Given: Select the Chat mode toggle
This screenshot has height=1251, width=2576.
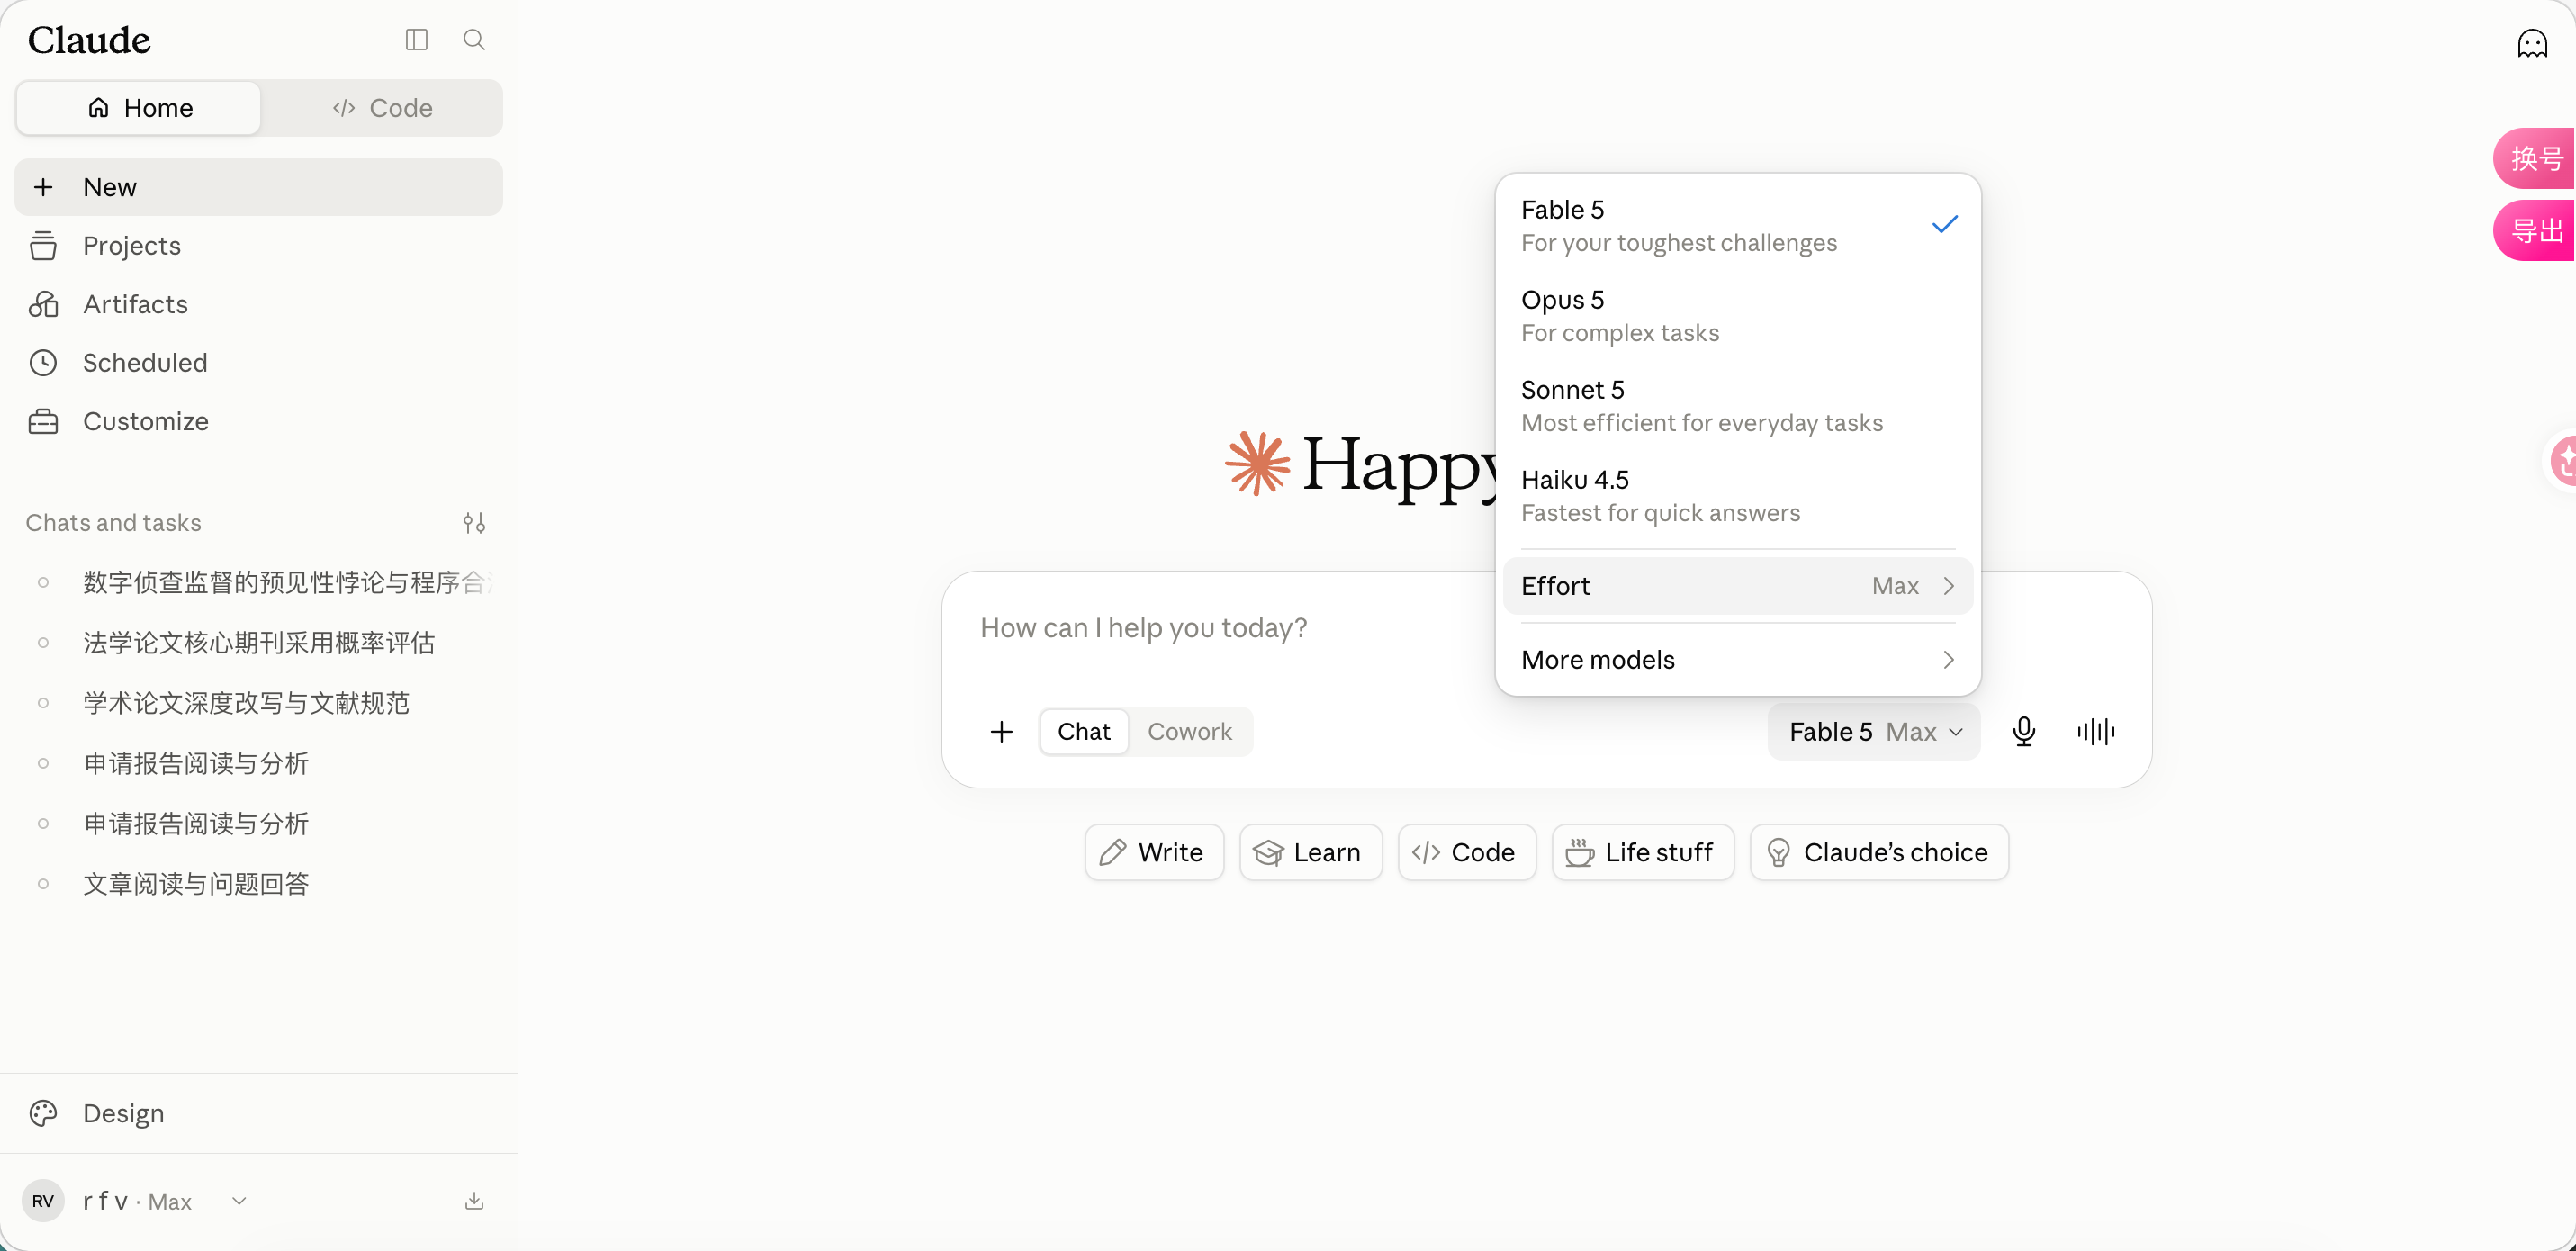Looking at the screenshot, I should click(x=1084, y=732).
